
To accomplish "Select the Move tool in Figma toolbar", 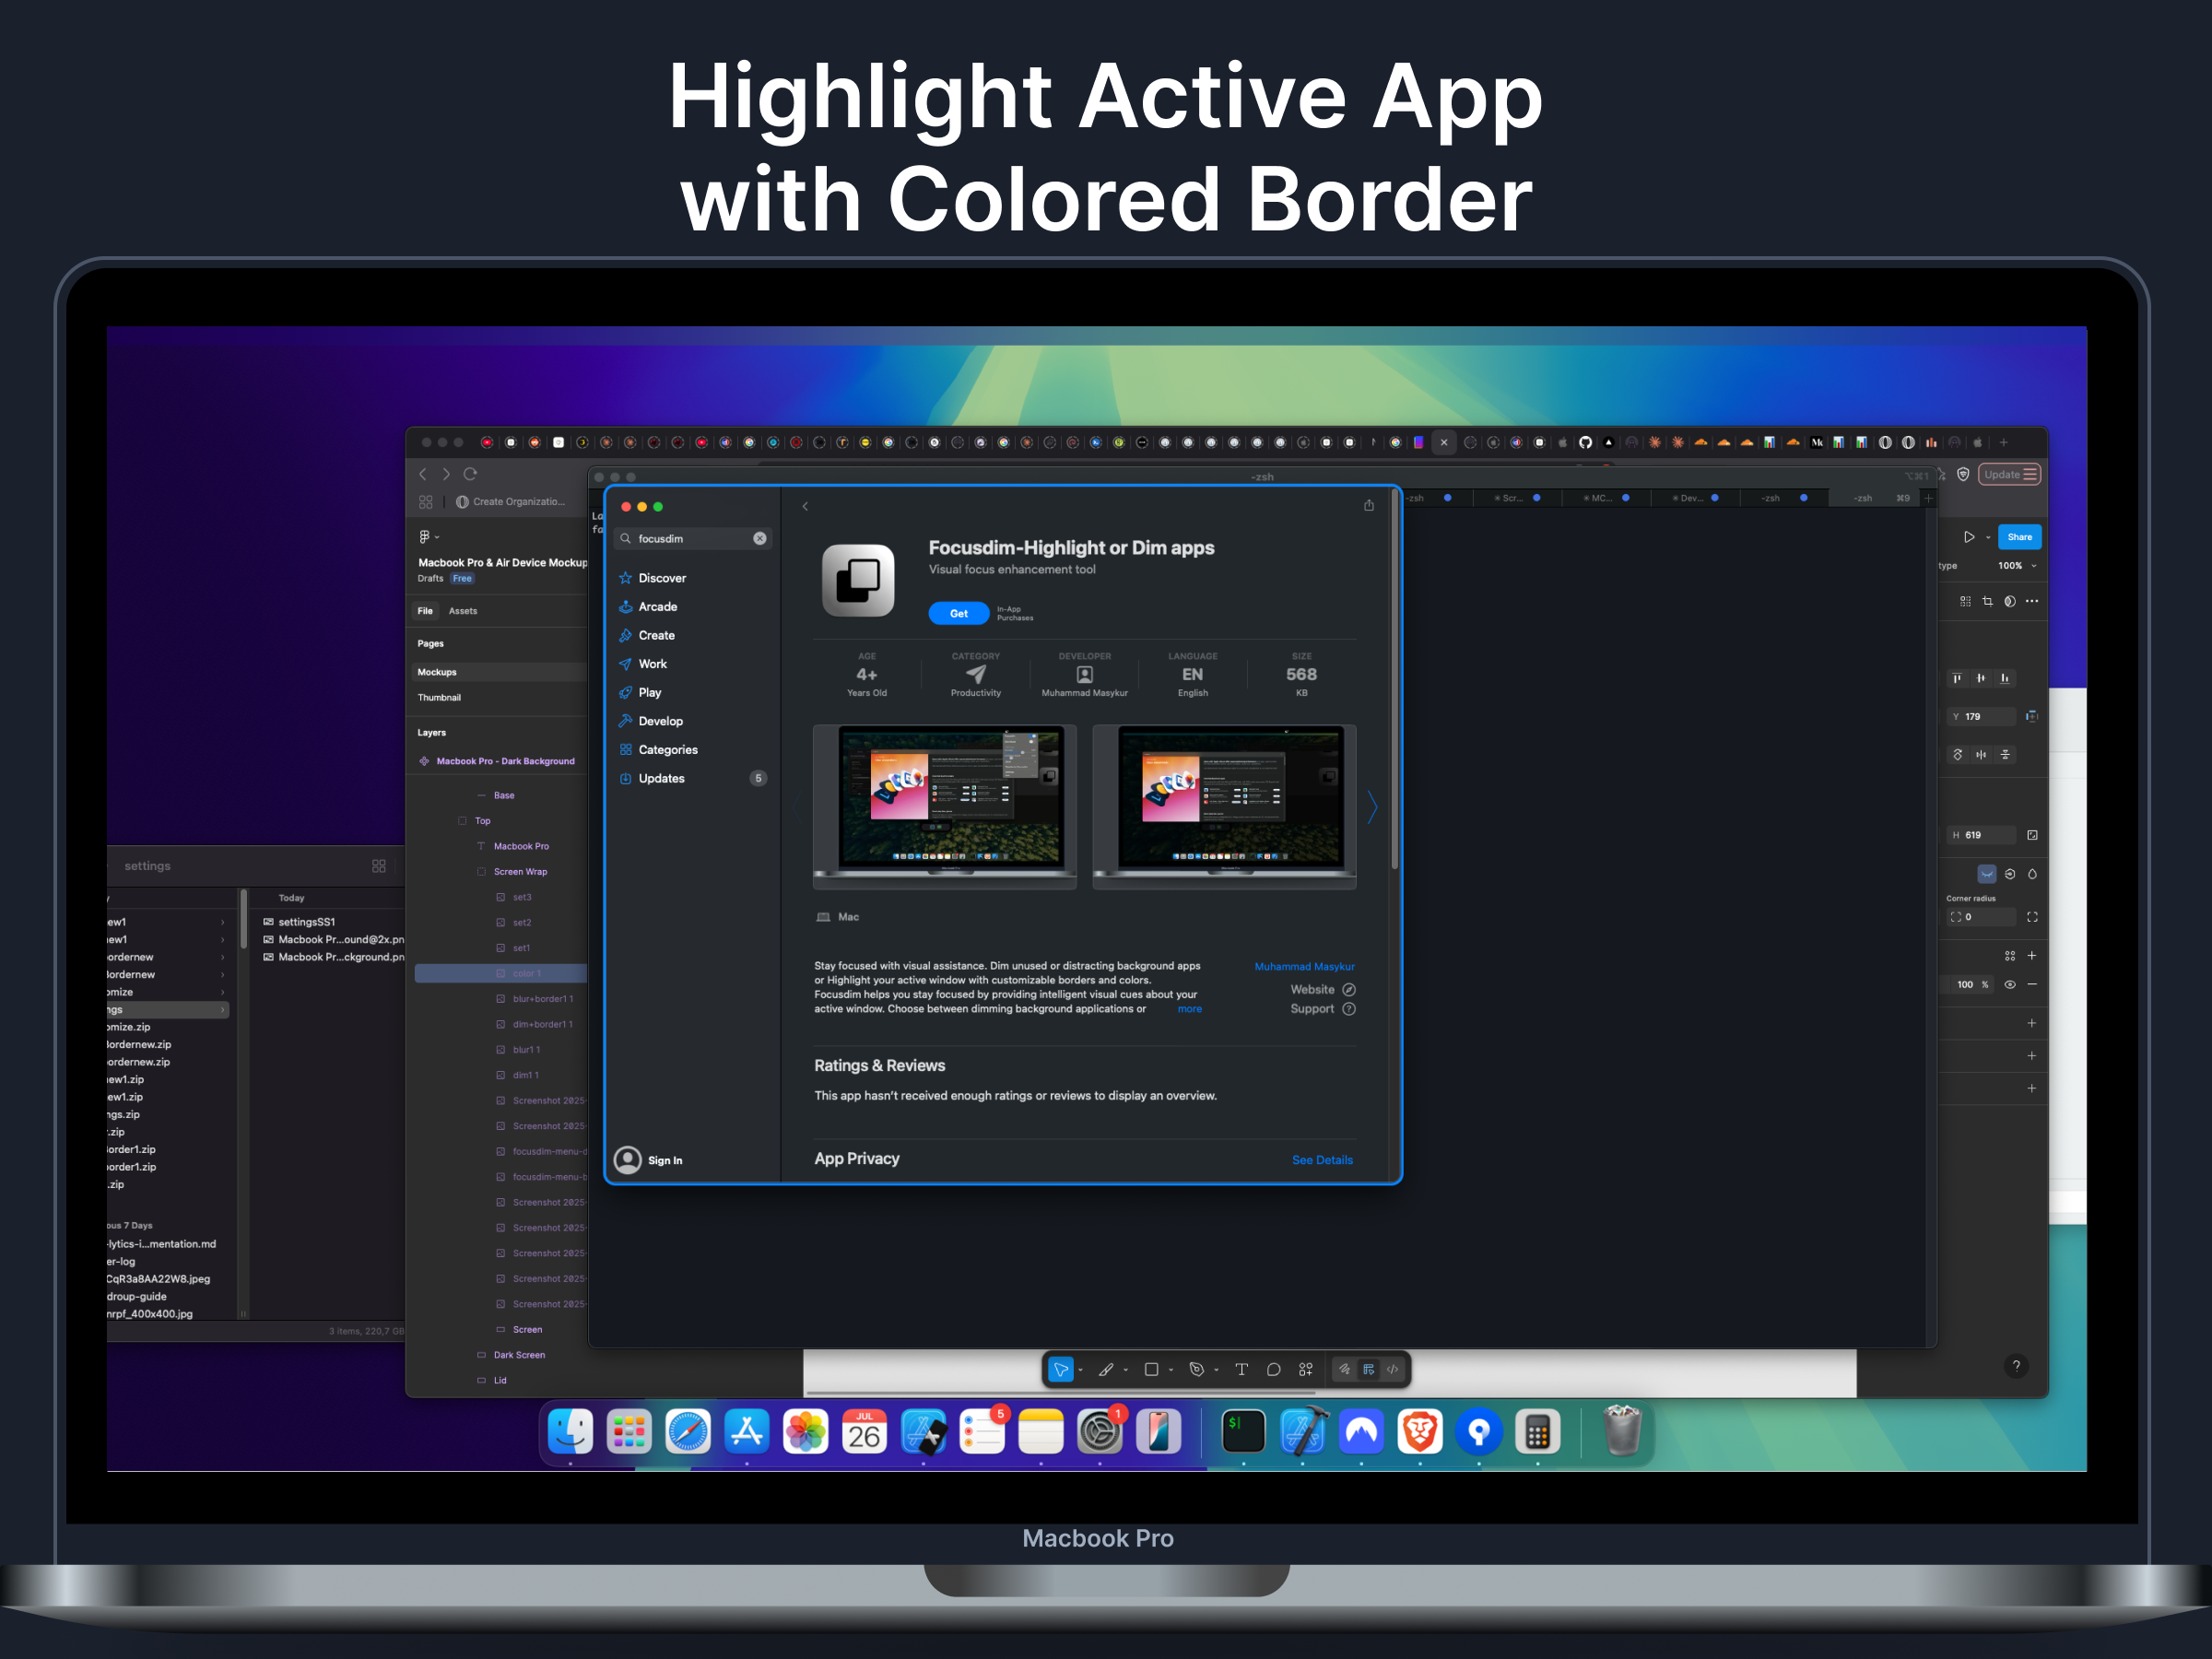I will point(1060,1369).
